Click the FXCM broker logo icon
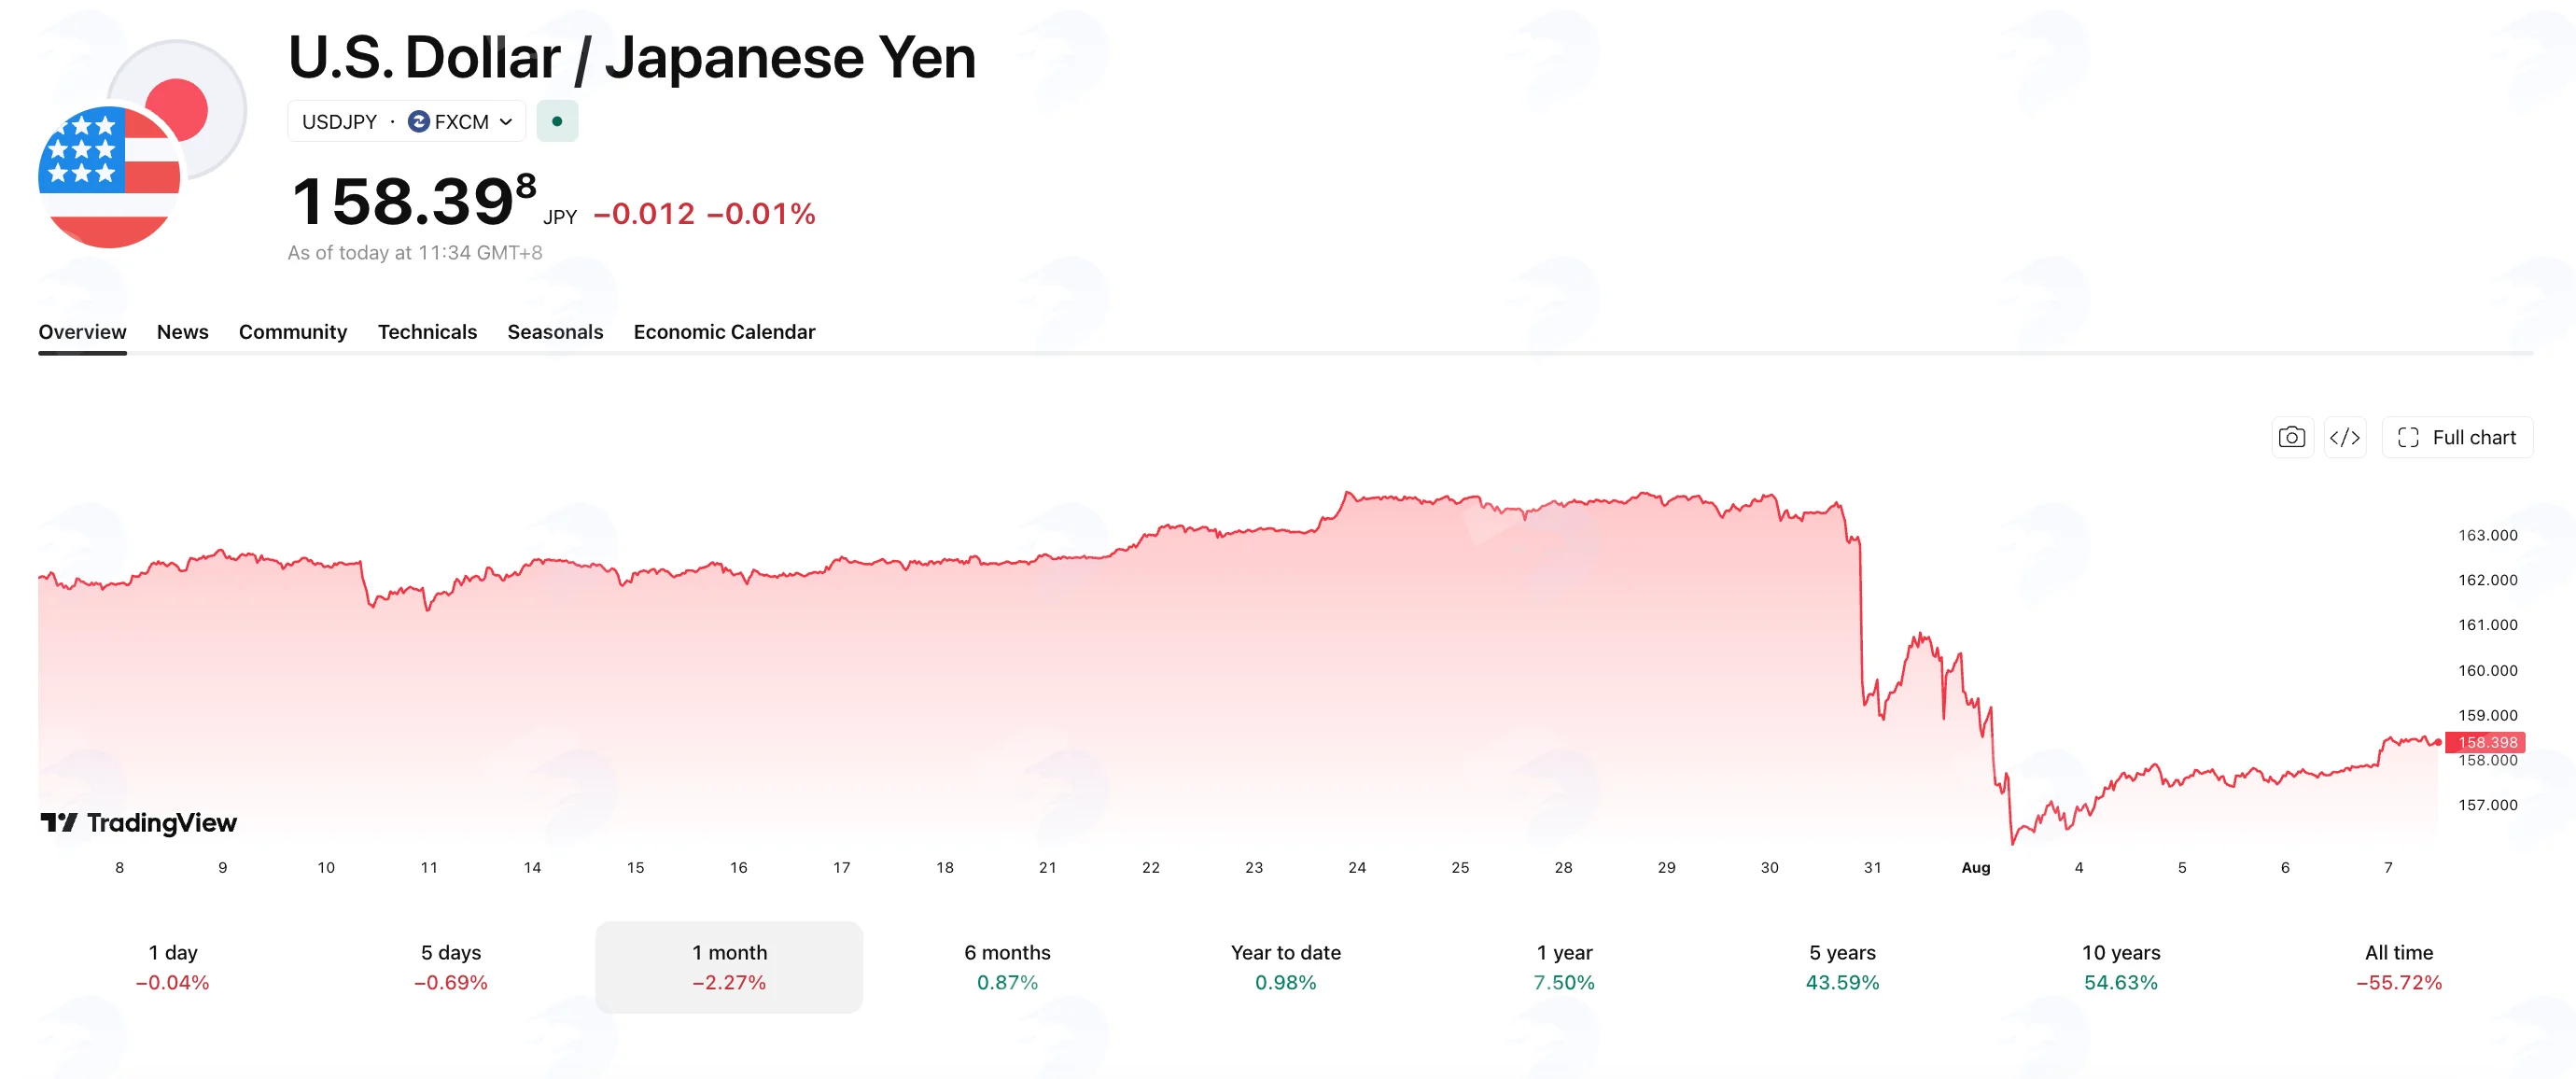2576x1079 pixels. coord(419,121)
